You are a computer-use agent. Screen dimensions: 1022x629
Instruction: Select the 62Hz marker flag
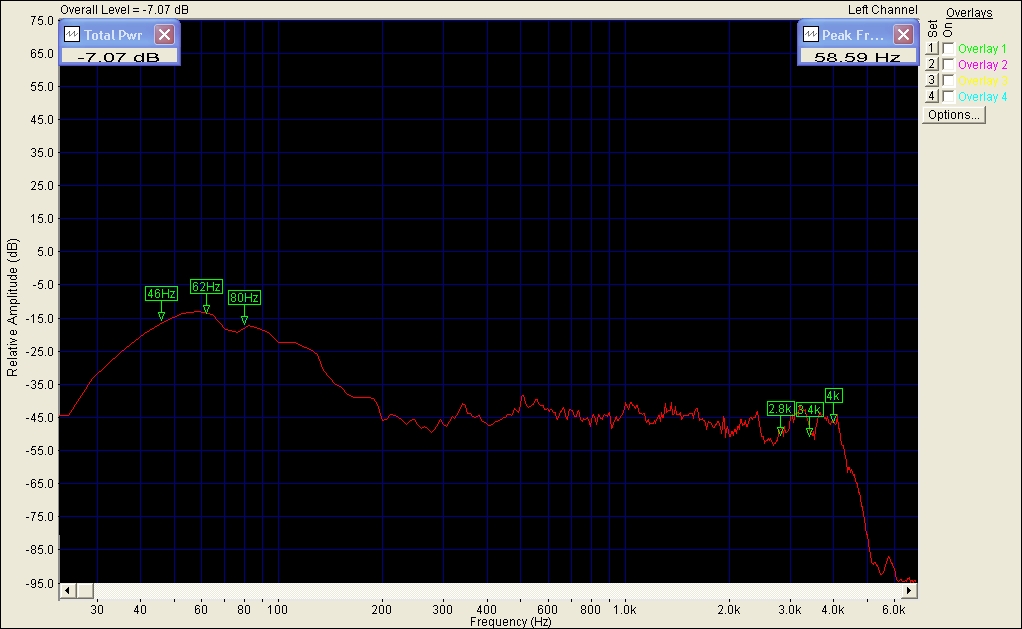(x=206, y=287)
